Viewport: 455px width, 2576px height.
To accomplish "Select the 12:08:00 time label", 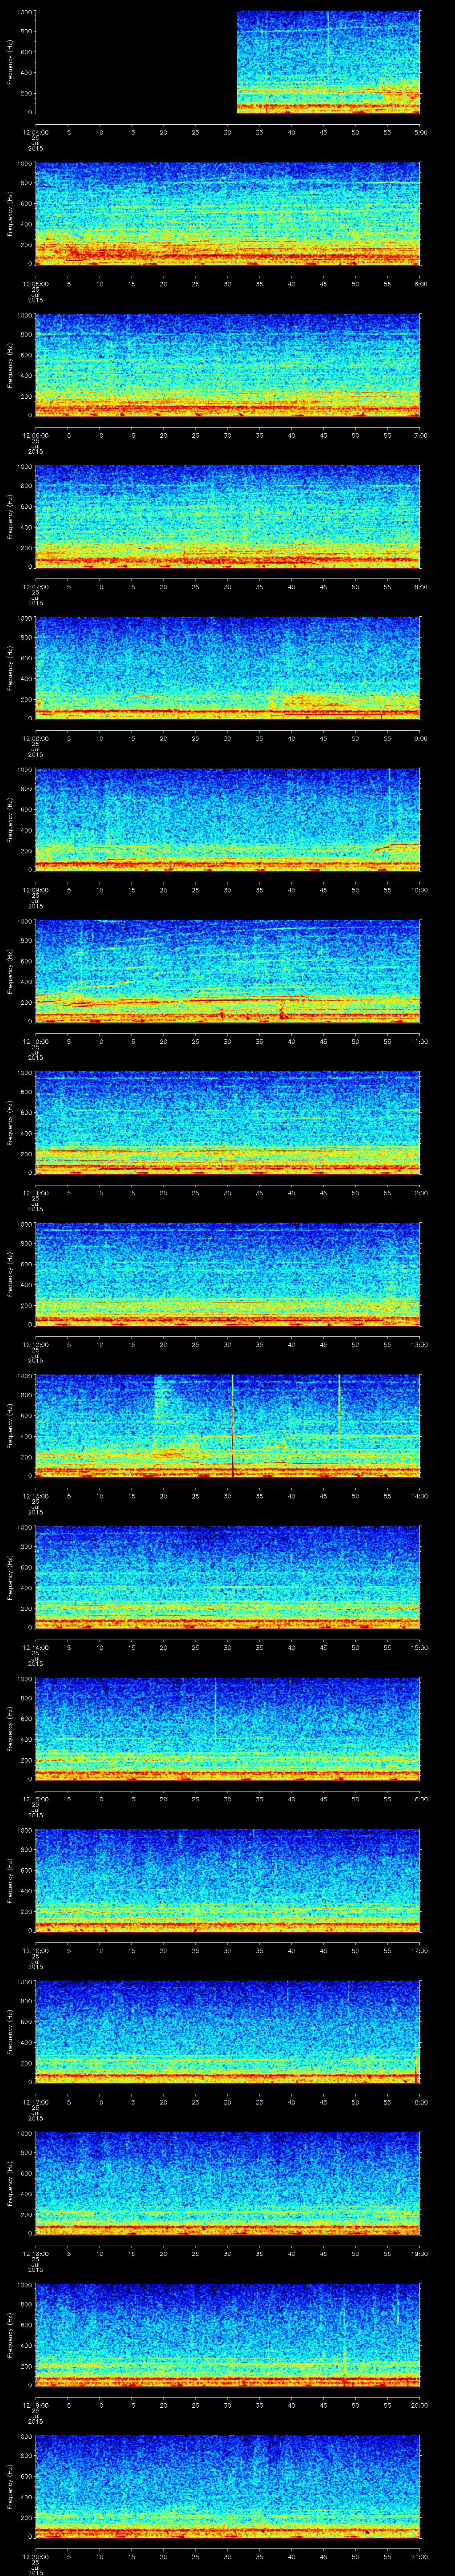I will pos(35,738).
